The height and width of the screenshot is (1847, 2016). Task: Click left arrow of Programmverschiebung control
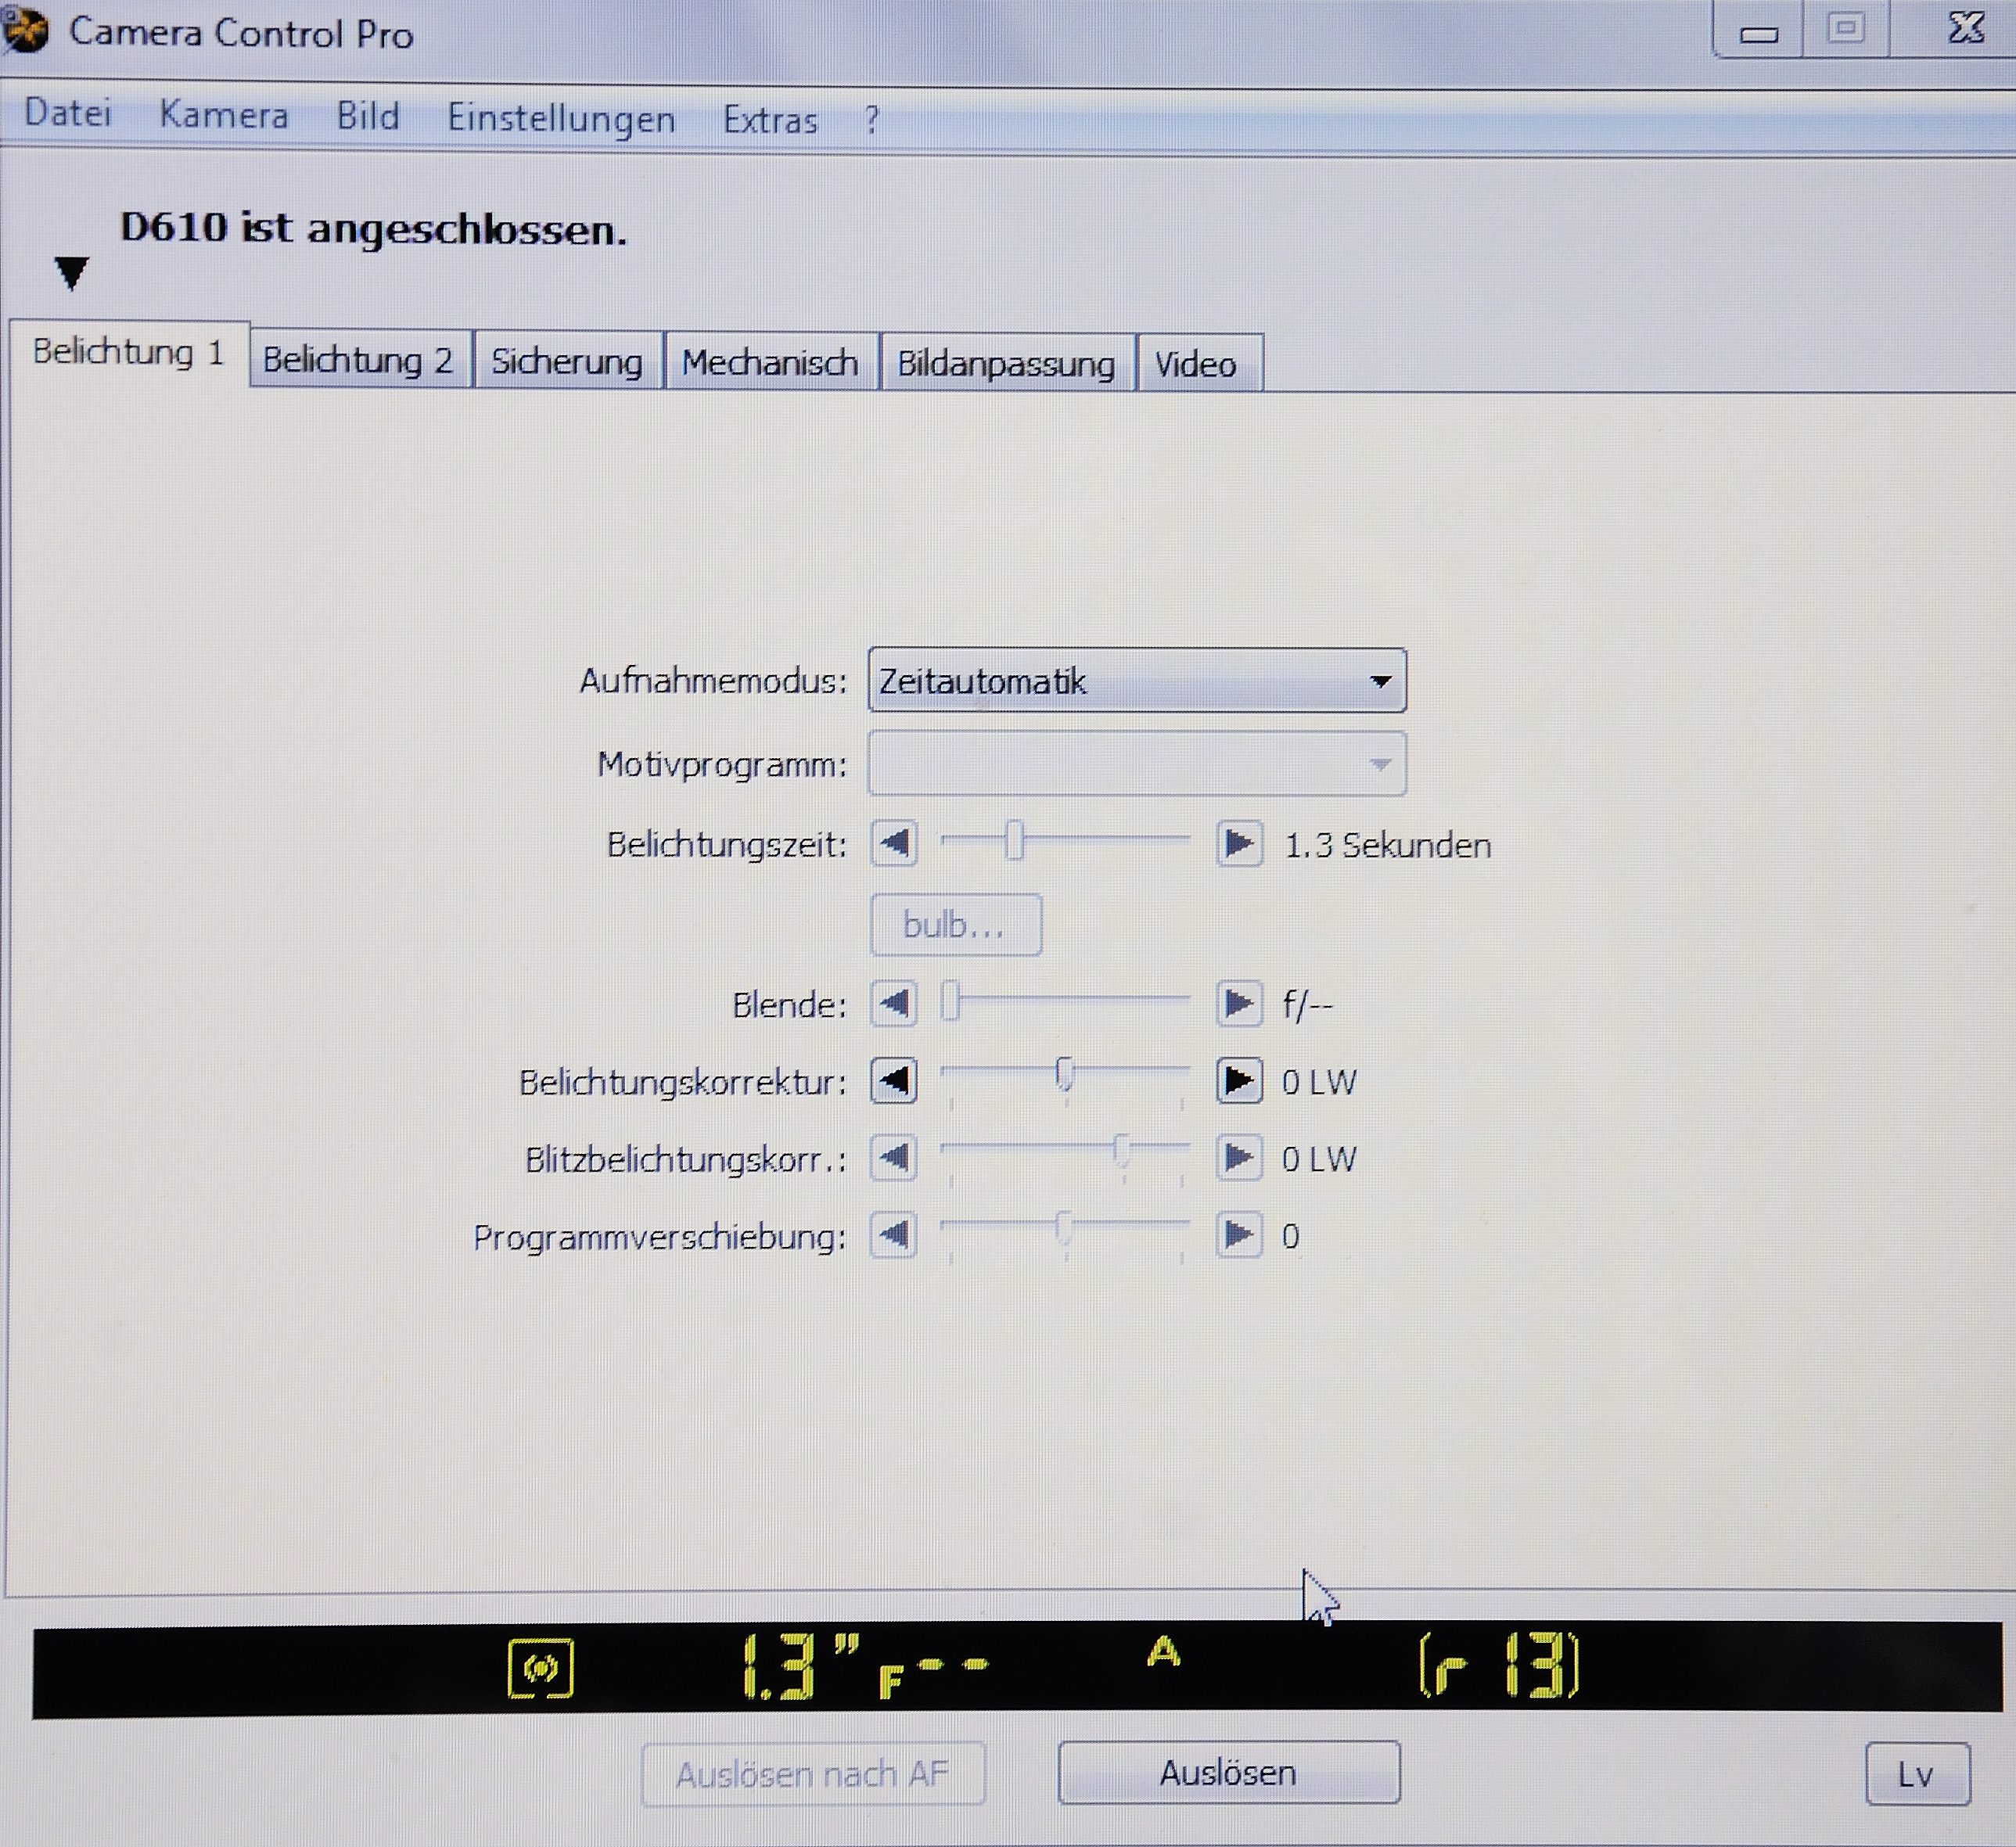click(894, 1236)
